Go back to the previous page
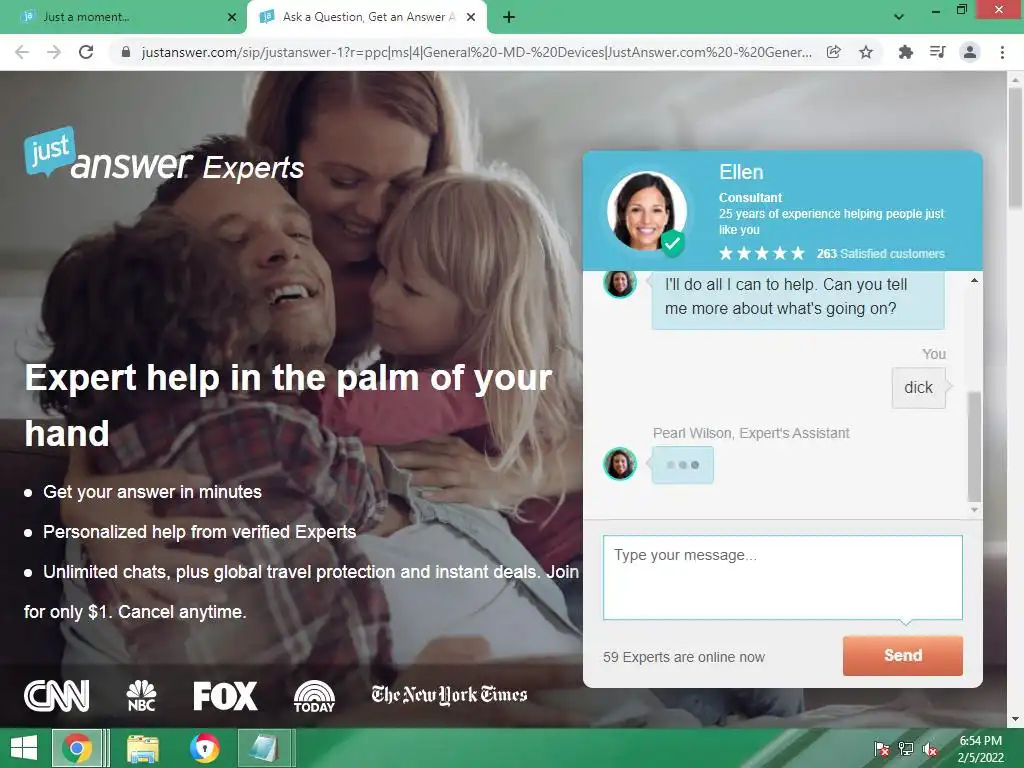Image resolution: width=1024 pixels, height=768 pixels. click(x=22, y=52)
